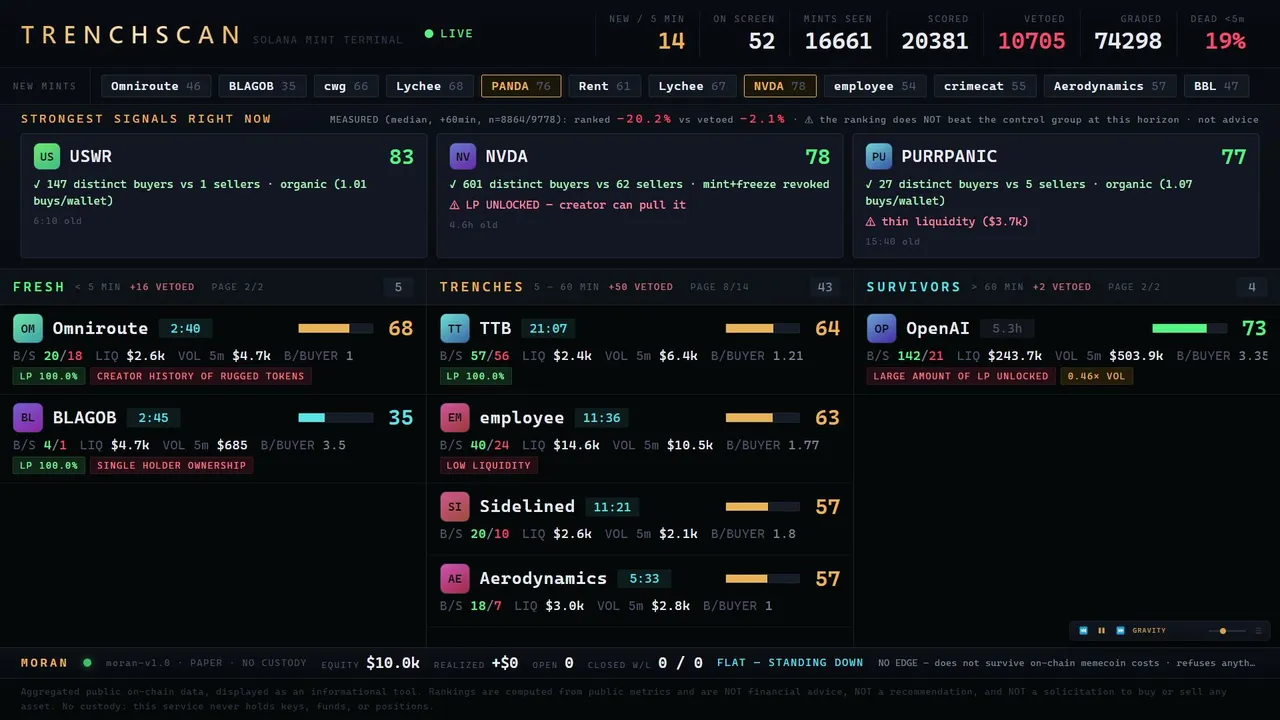Click the Sidelined token name
This screenshot has width=1280, height=720.
click(x=527, y=506)
